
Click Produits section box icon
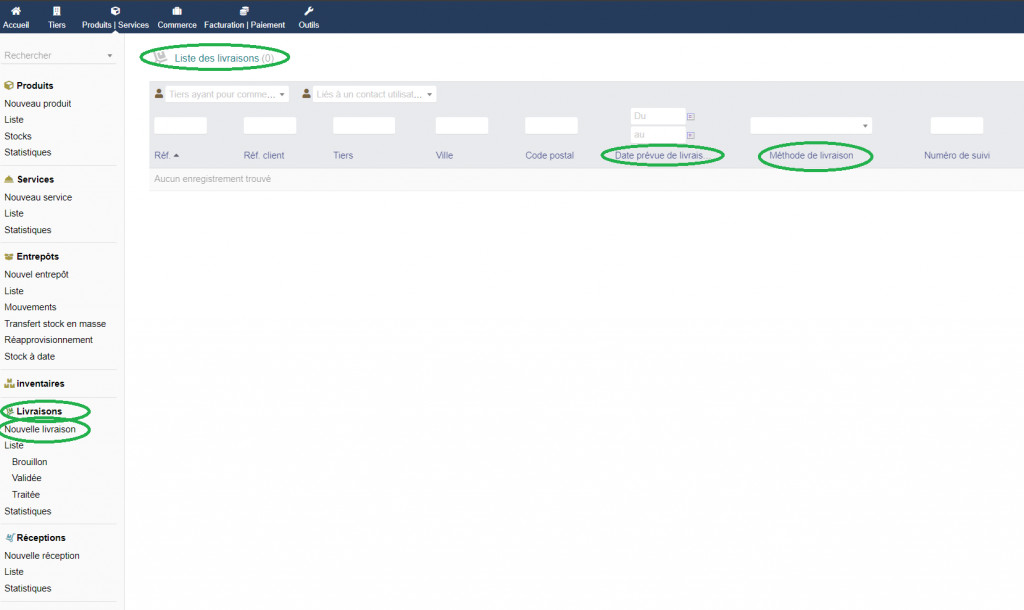click(9, 86)
